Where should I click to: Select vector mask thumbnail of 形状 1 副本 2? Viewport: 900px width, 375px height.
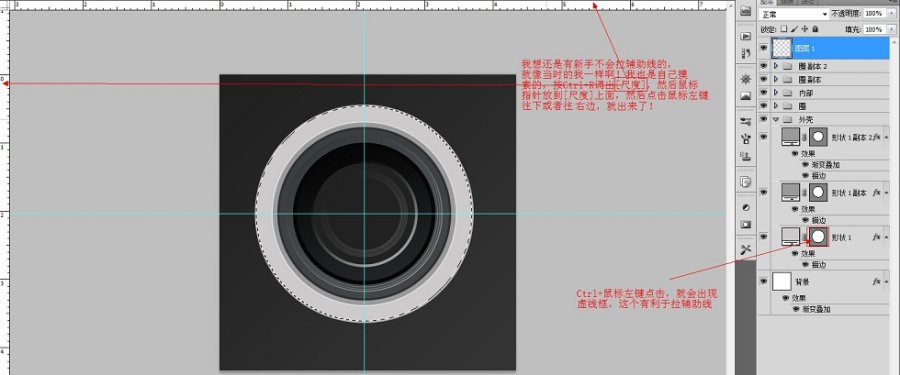pos(818,137)
